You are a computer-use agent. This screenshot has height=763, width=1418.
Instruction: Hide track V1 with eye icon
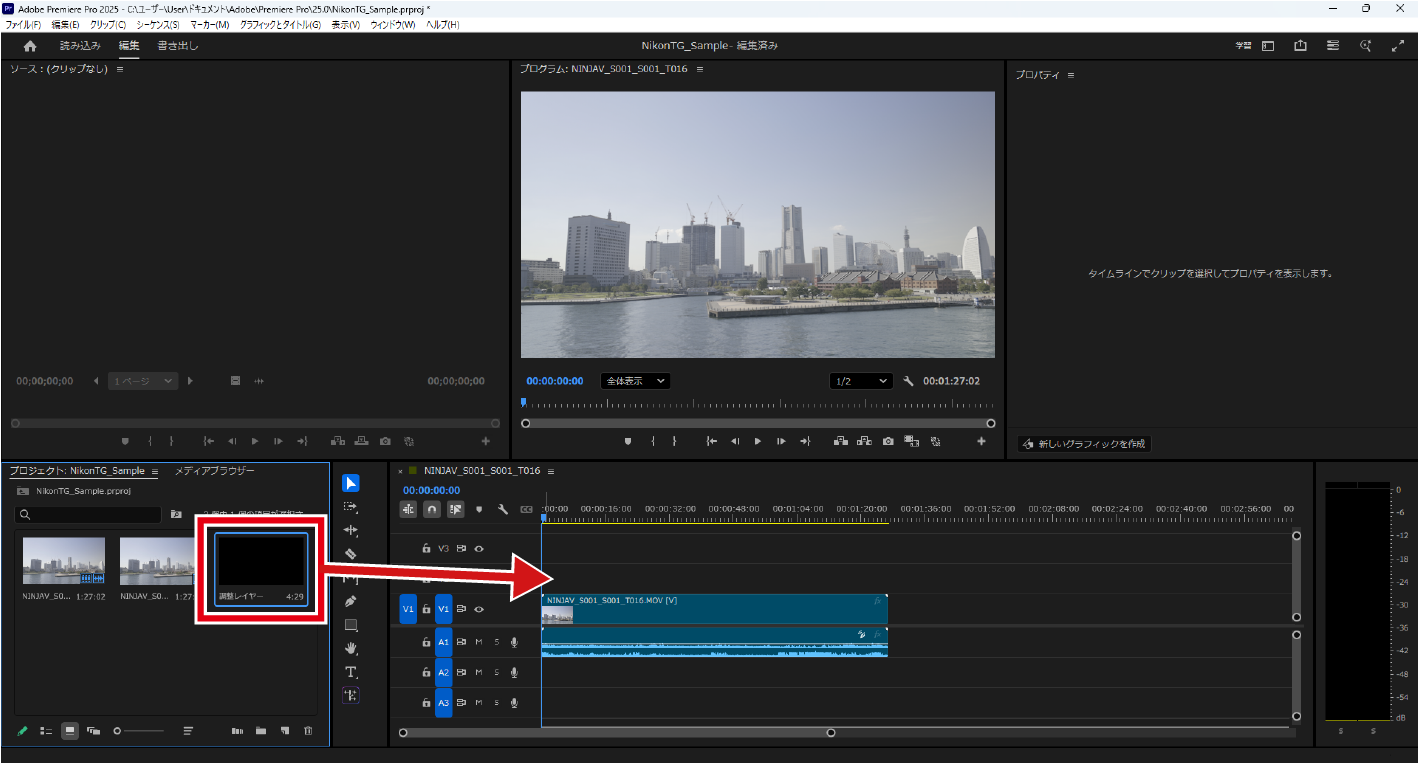pos(479,609)
